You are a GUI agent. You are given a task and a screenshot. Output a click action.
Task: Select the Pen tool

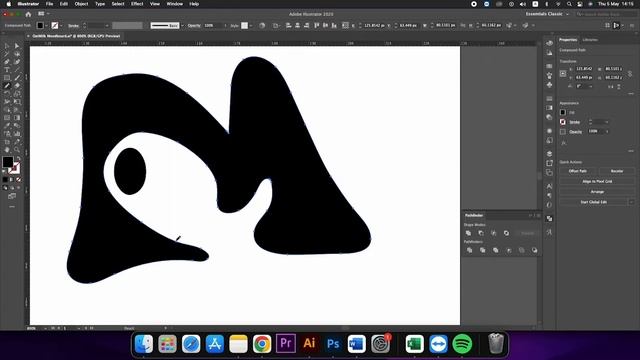coord(7,62)
